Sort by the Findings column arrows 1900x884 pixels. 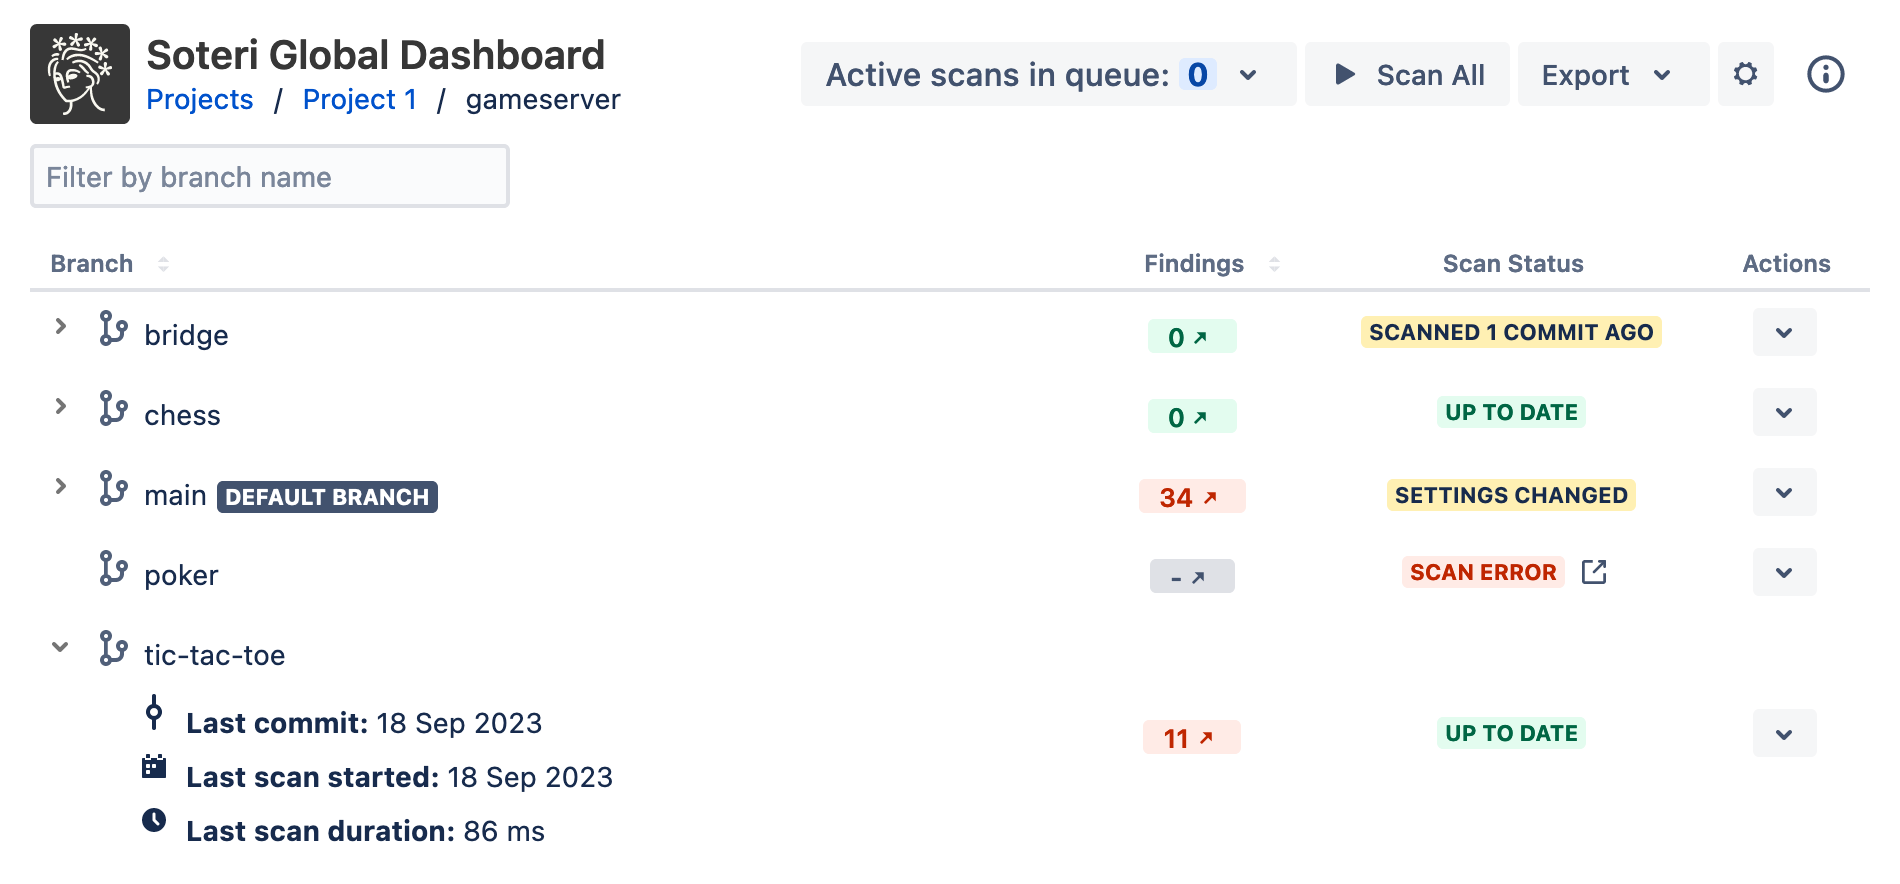point(1274,264)
